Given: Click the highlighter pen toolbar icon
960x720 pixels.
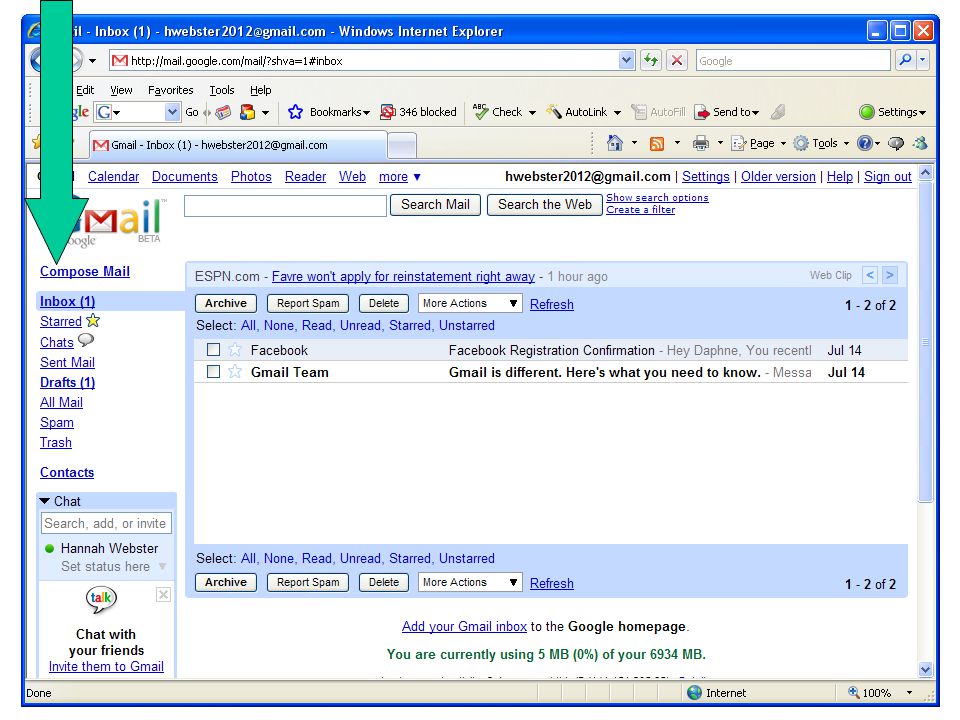Looking at the screenshot, I should pyautogui.click(x=778, y=112).
